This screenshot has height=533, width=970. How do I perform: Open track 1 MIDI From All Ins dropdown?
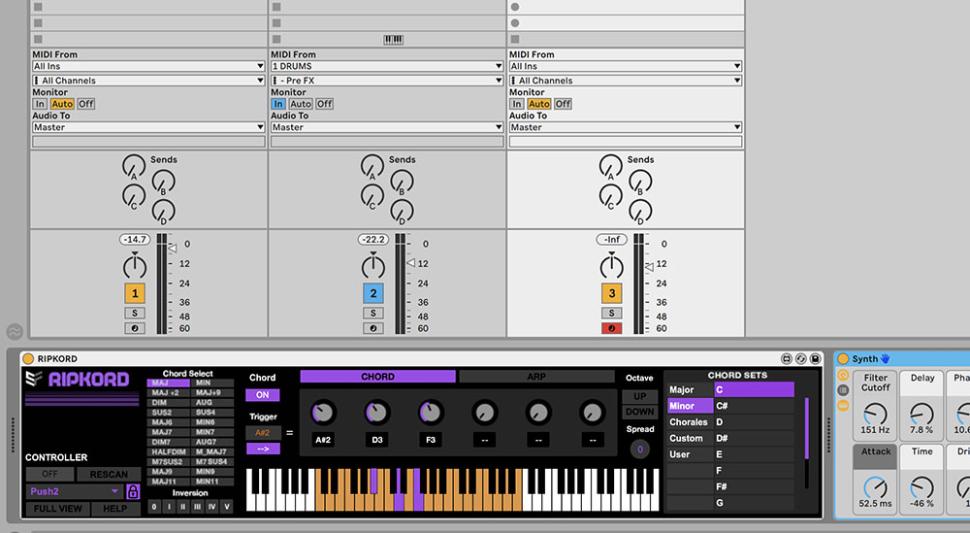click(148, 66)
